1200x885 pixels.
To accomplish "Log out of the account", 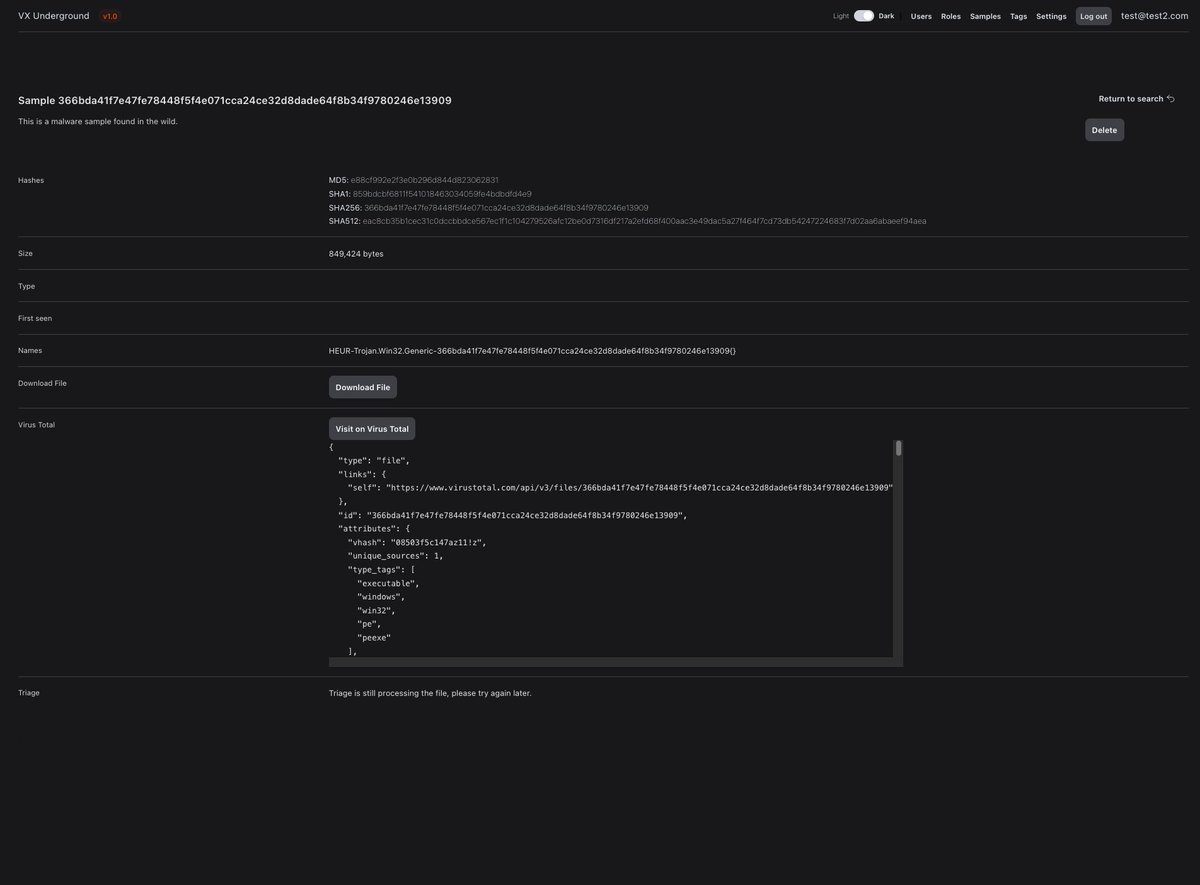I will point(1093,16).
